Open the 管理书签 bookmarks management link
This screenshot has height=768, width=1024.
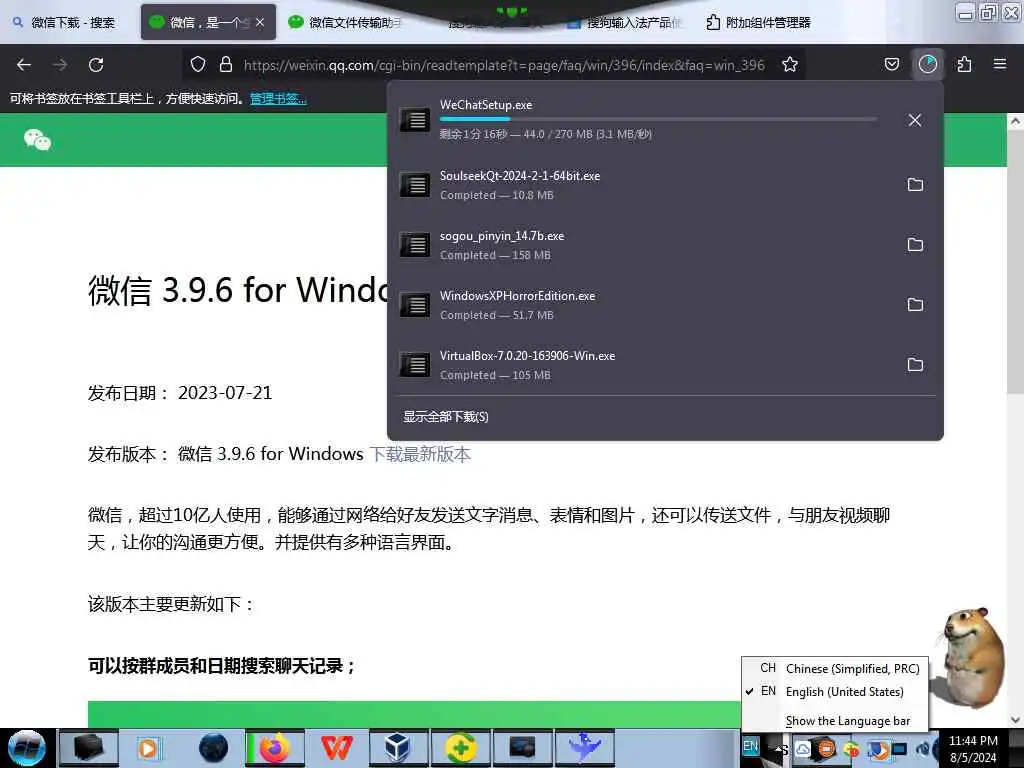(x=278, y=99)
